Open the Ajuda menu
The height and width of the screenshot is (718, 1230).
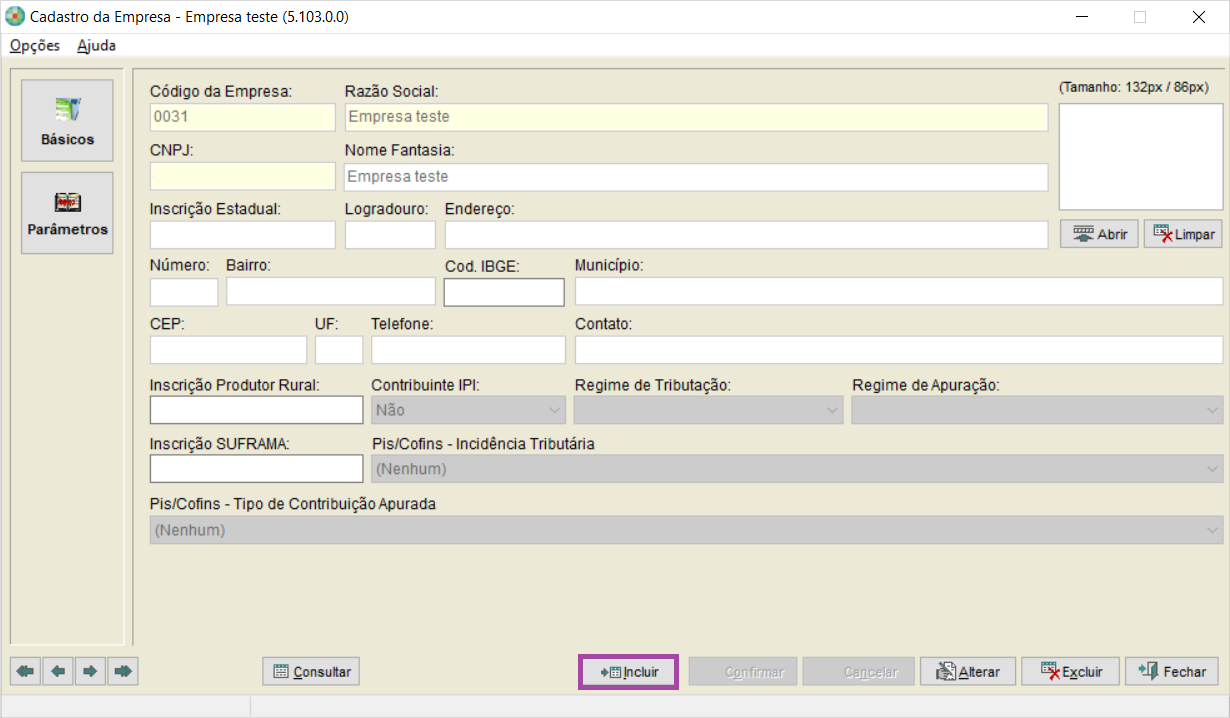tap(96, 45)
